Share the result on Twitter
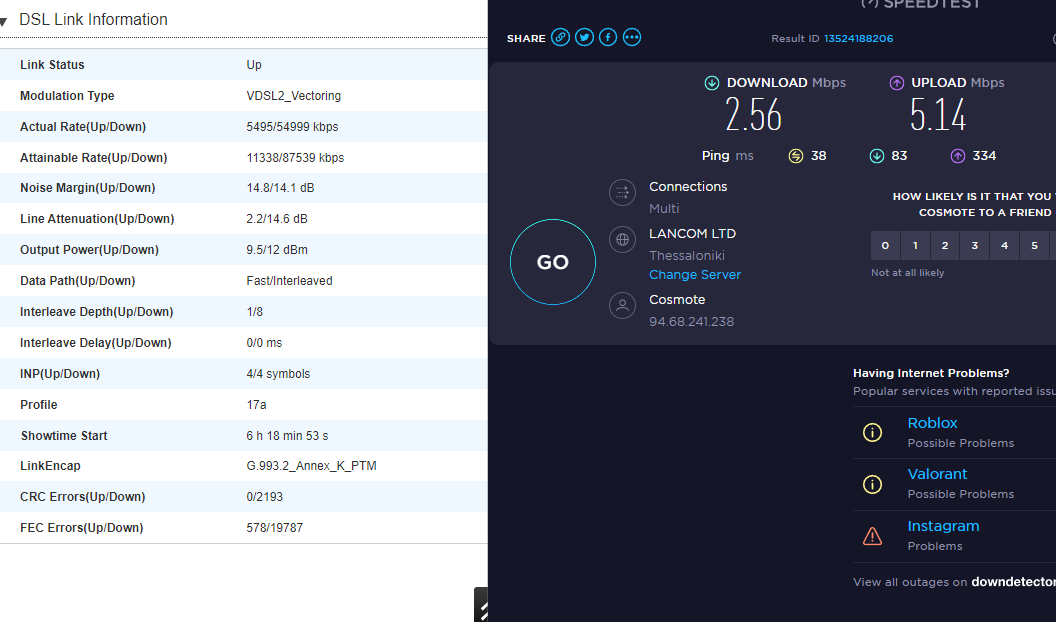The width and height of the screenshot is (1056, 622). coord(584,38)
